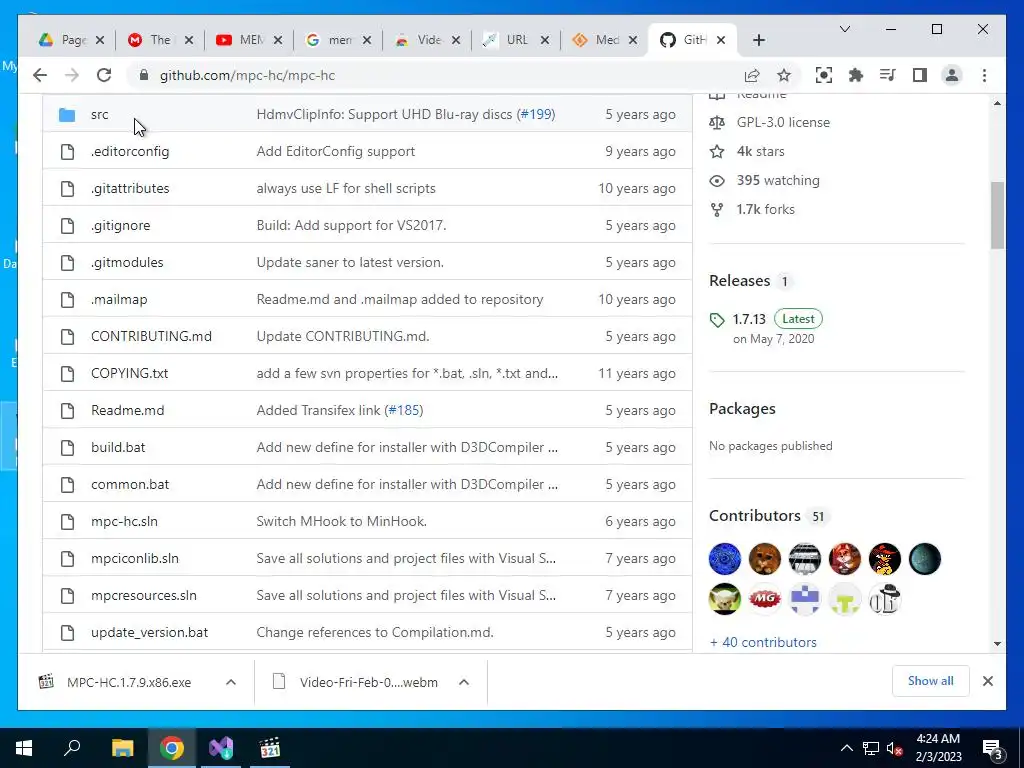Show the + 40 contributors list
Image resolution: width=1024 pixels, height=768 pixels.
pos(763,642)
